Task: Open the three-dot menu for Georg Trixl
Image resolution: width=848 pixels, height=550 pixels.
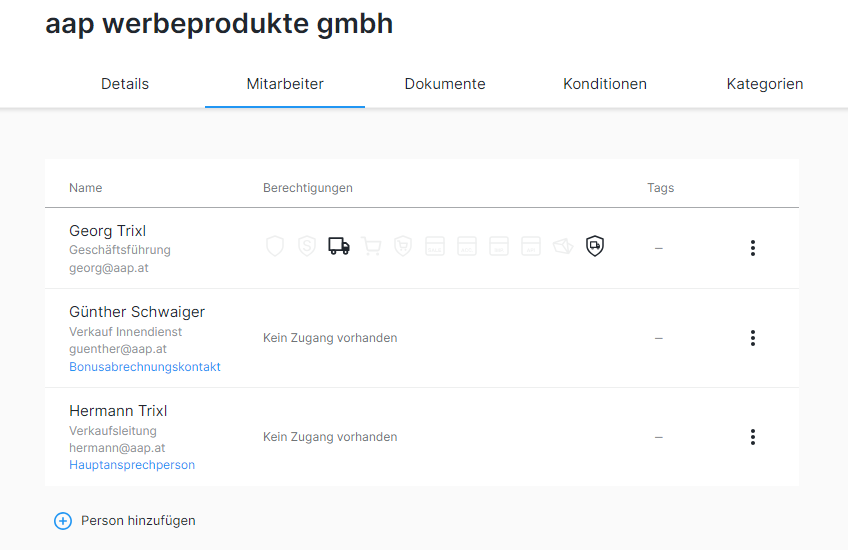Action: pyautogui.click(x=752, y=248)
